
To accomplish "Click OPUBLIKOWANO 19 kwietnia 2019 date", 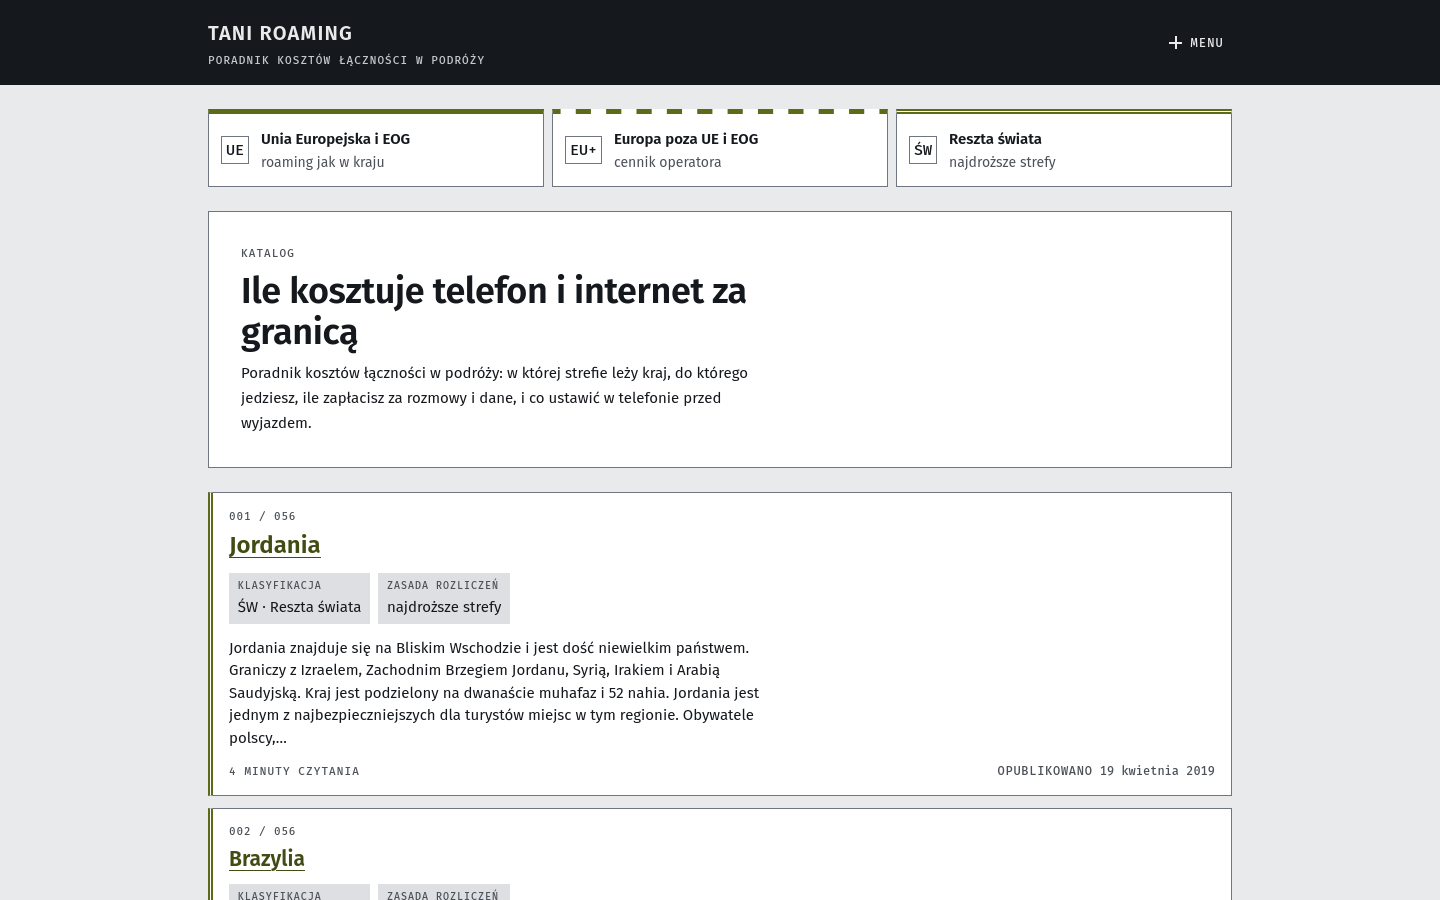I will 1106,771.
